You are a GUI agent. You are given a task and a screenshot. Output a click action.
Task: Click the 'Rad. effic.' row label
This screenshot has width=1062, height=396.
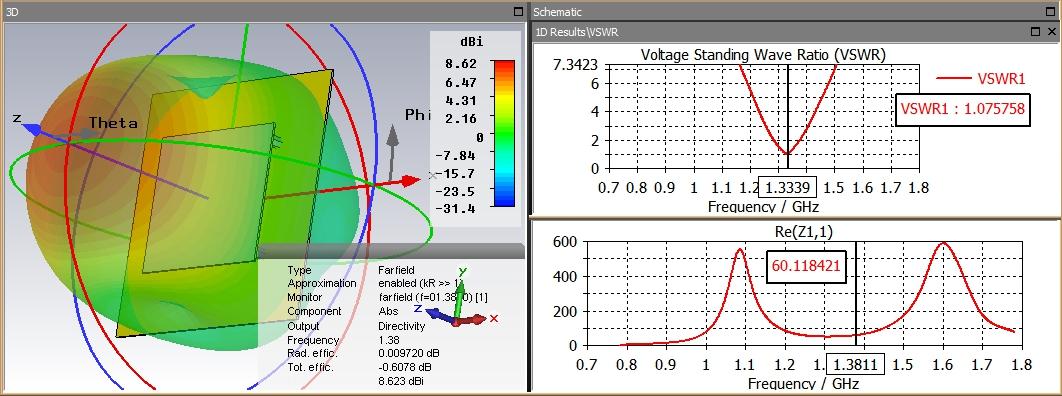click(x=312, y=353)
